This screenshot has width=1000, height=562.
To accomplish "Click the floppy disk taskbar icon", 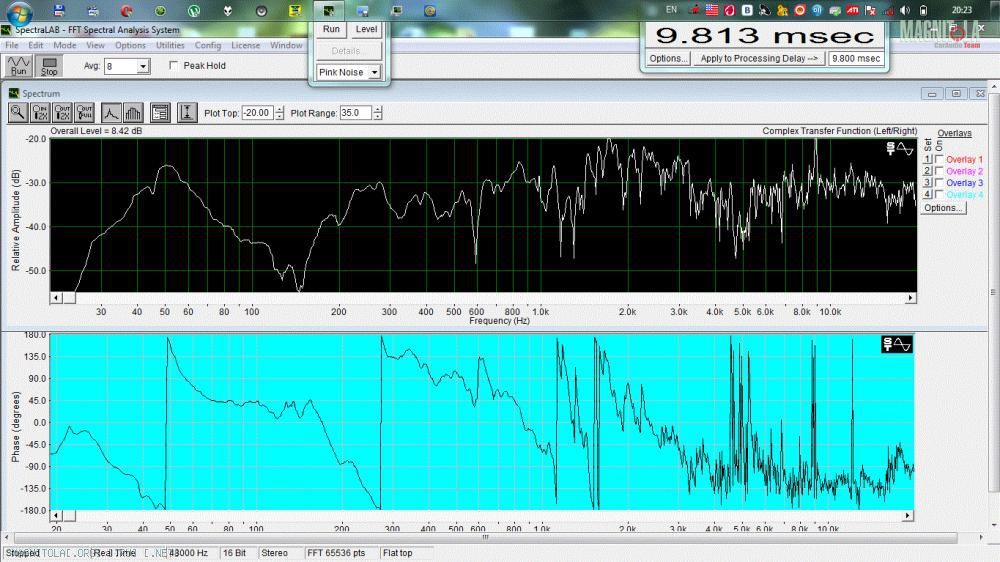I will 59,10.
